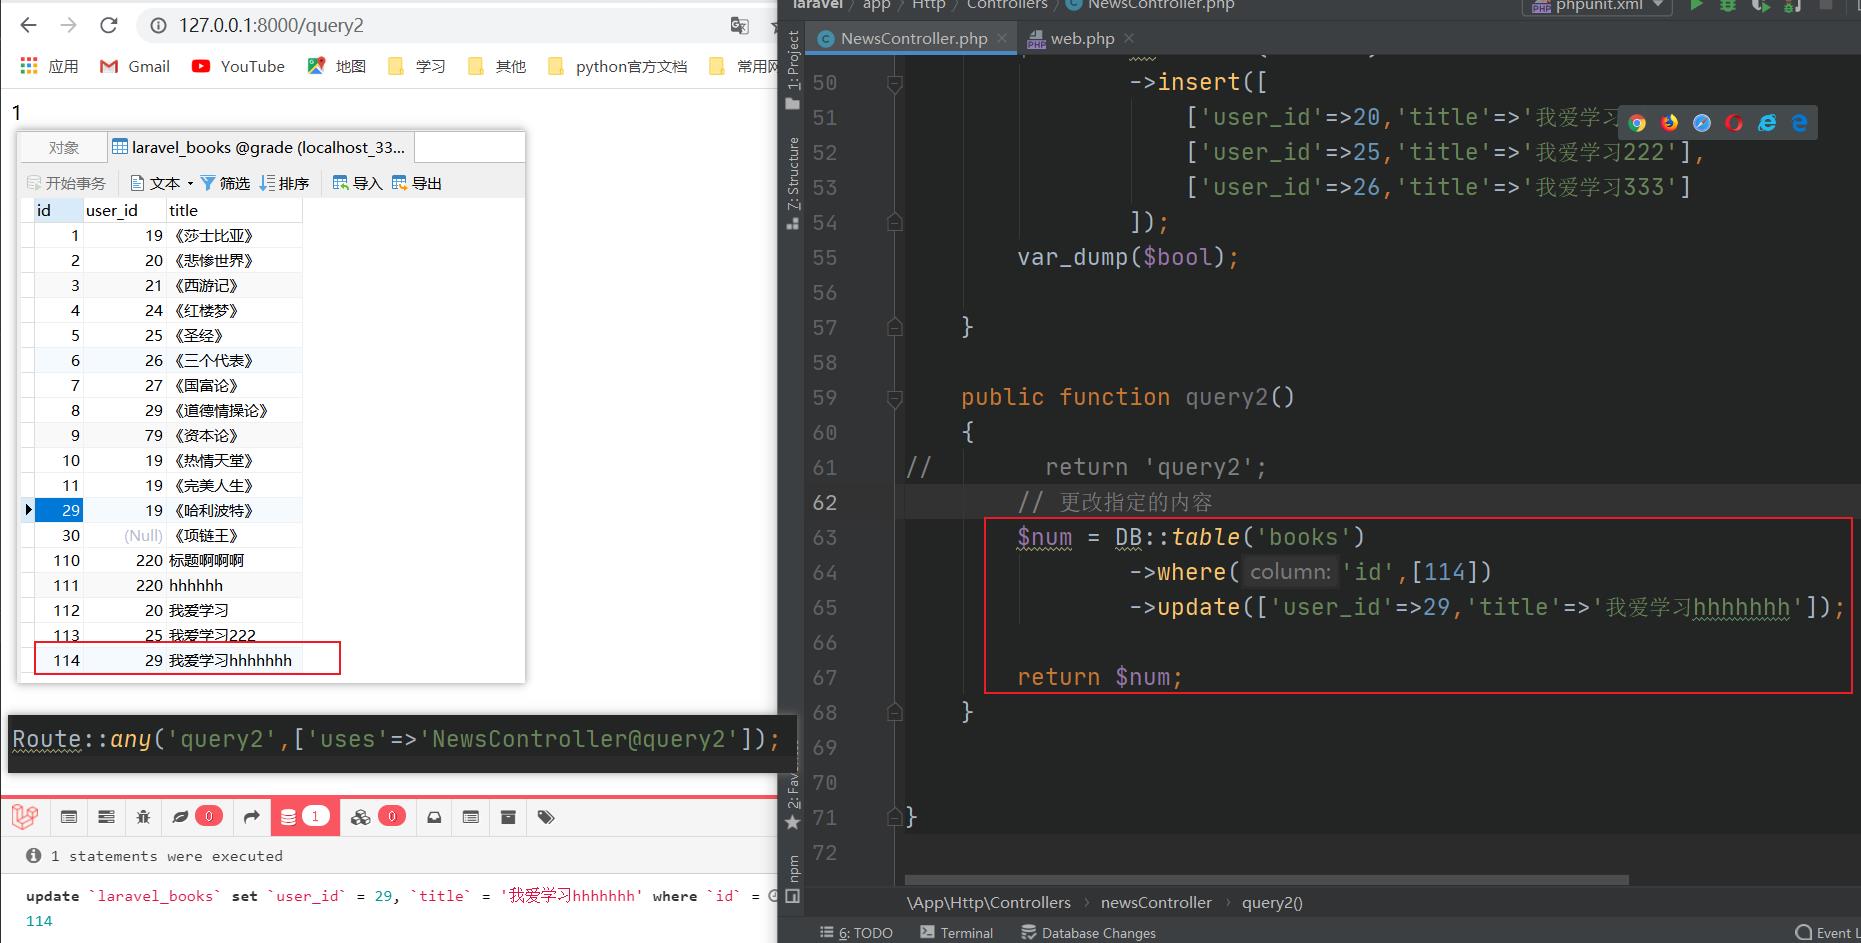The width and height of the screenshot is (1861, 943).
Task: Open debugbar Session archive icon
Action: click(508, 817)
